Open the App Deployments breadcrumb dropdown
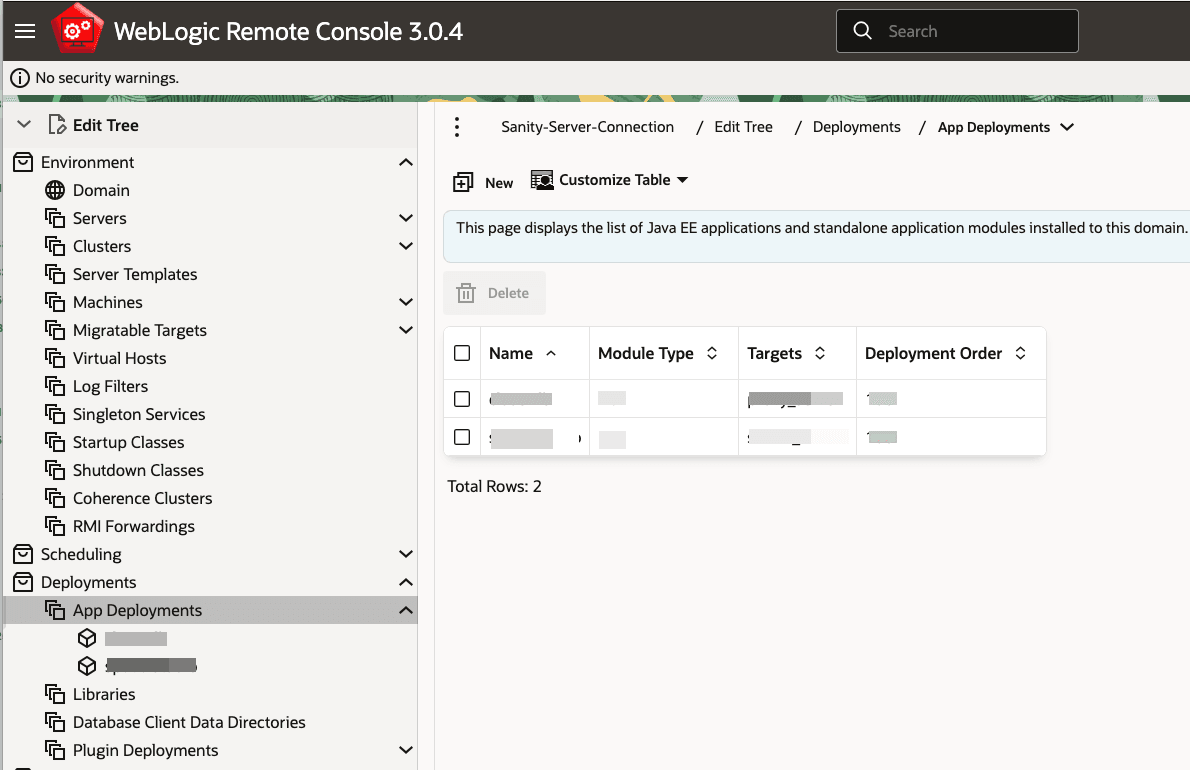This screenshot has width=1190, height=770. [1067, 127]
